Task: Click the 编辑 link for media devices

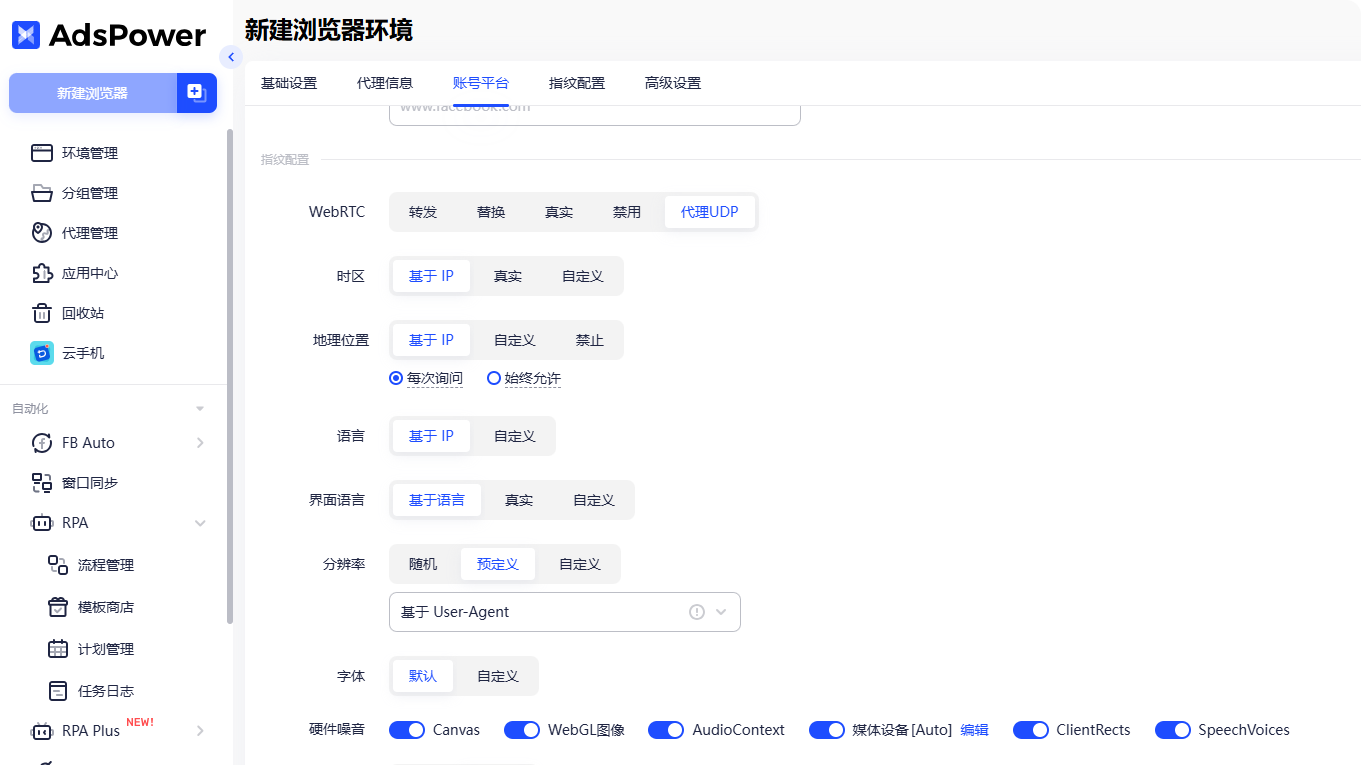Action: tap(975, 730)
